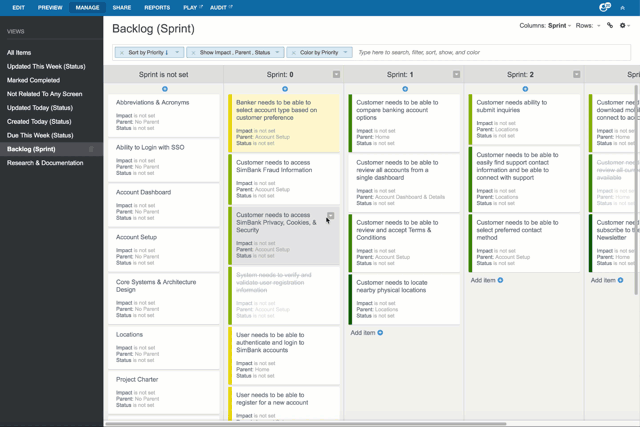Click the link icon beside Rows
640x427 pixels.
(x=610, y=25)
